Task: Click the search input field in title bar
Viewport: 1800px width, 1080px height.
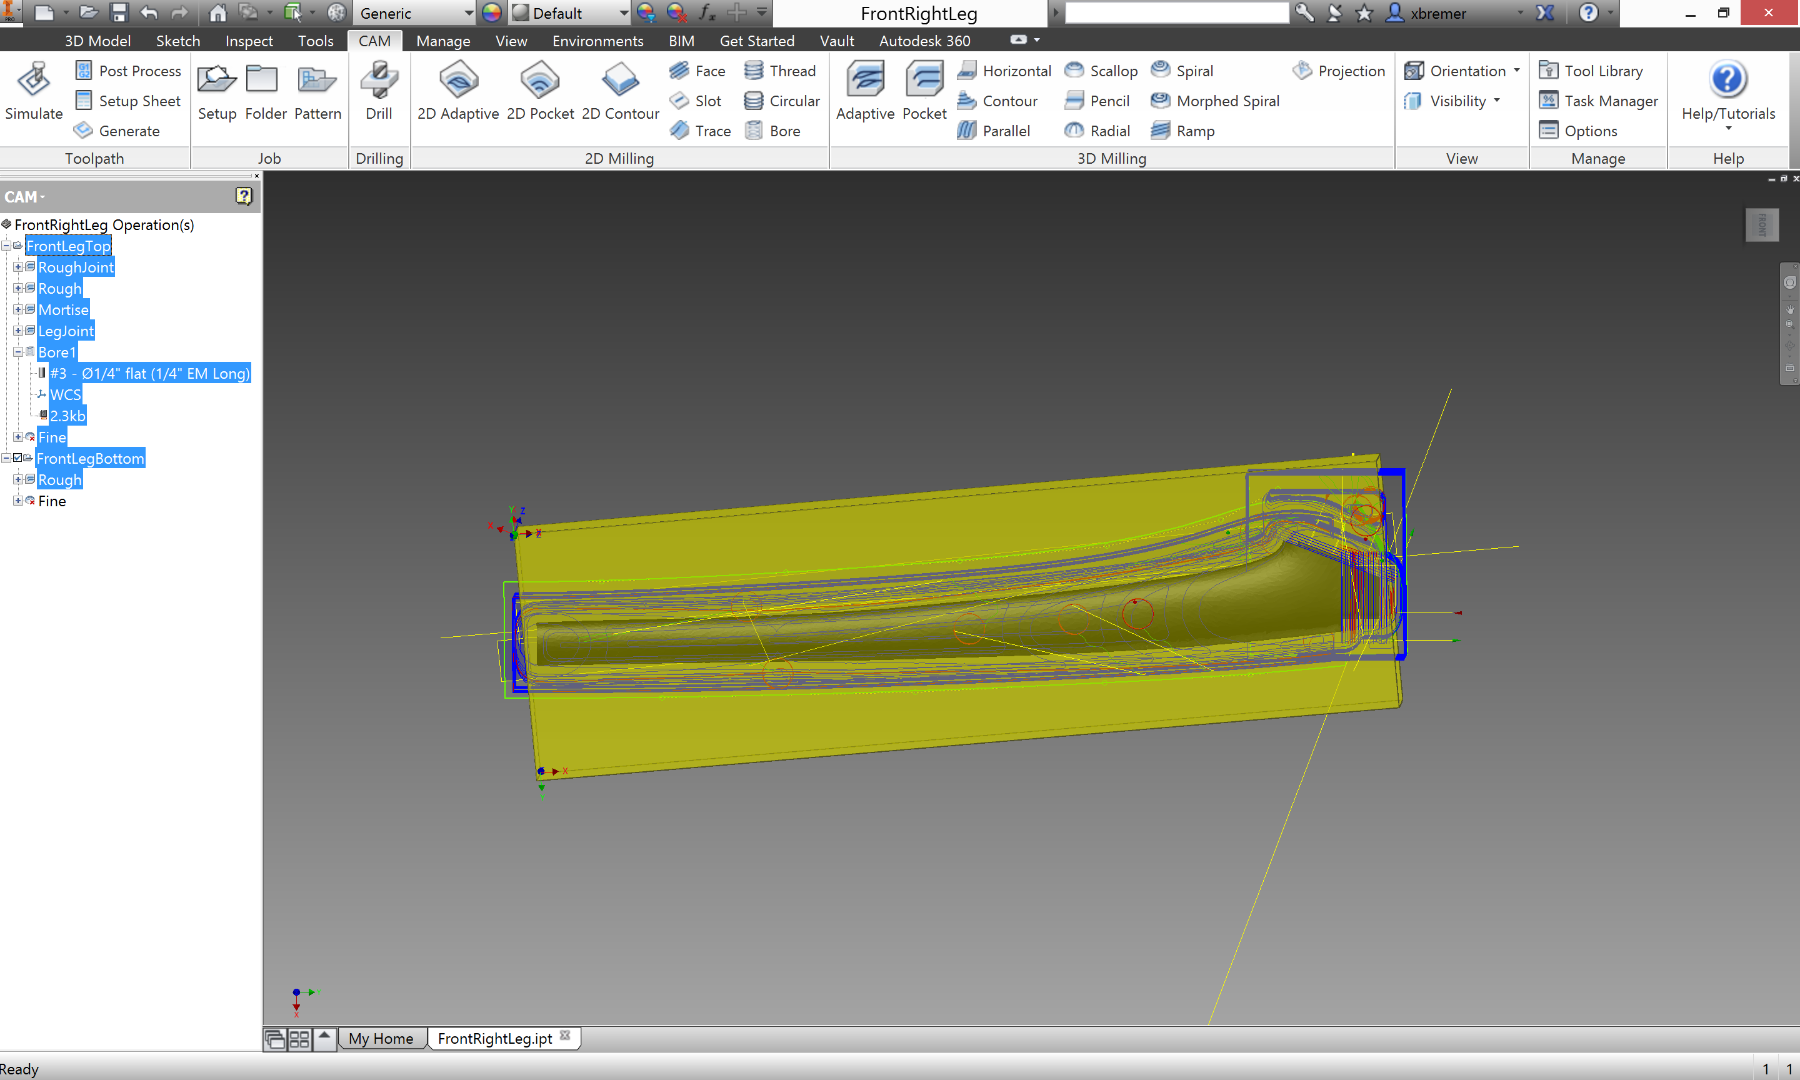Action: [x=1177, y=13]
